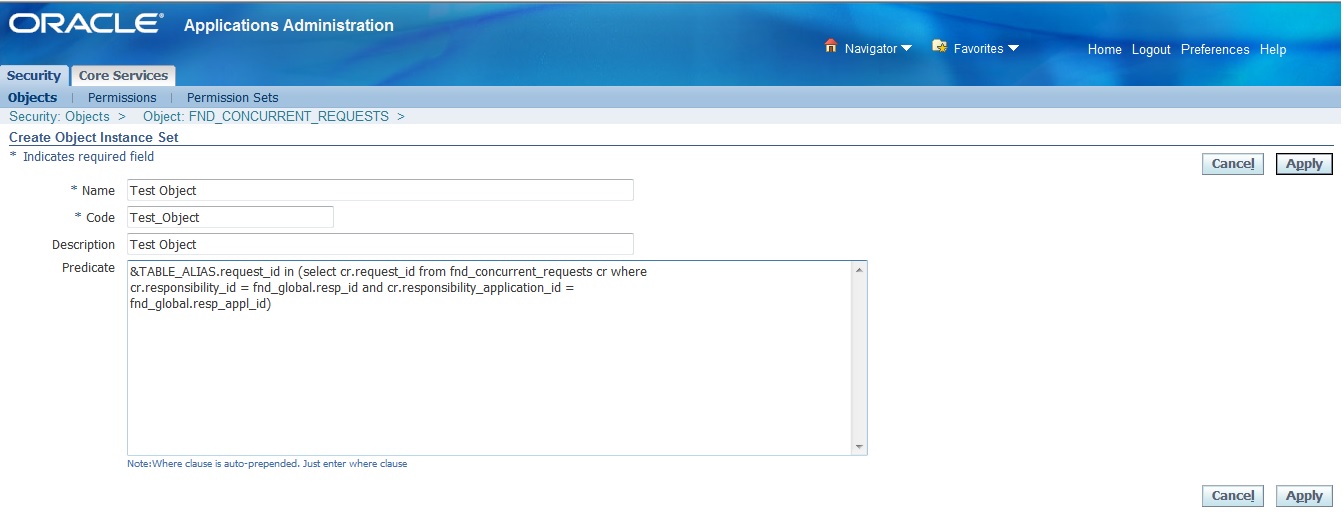Screen dimensions: 1343x512
Task: Click the top Apply button
Action: point(1304,164)
